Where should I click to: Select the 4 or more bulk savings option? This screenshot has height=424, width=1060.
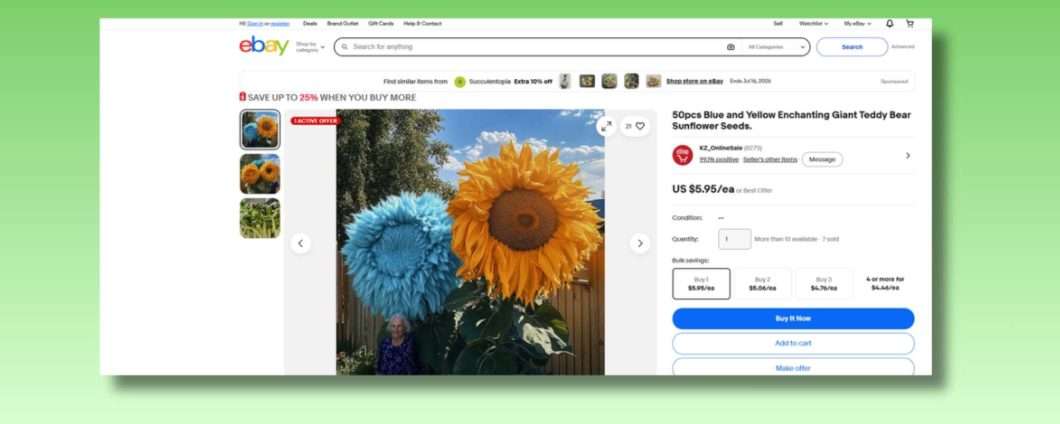click(x=885, y=284)
